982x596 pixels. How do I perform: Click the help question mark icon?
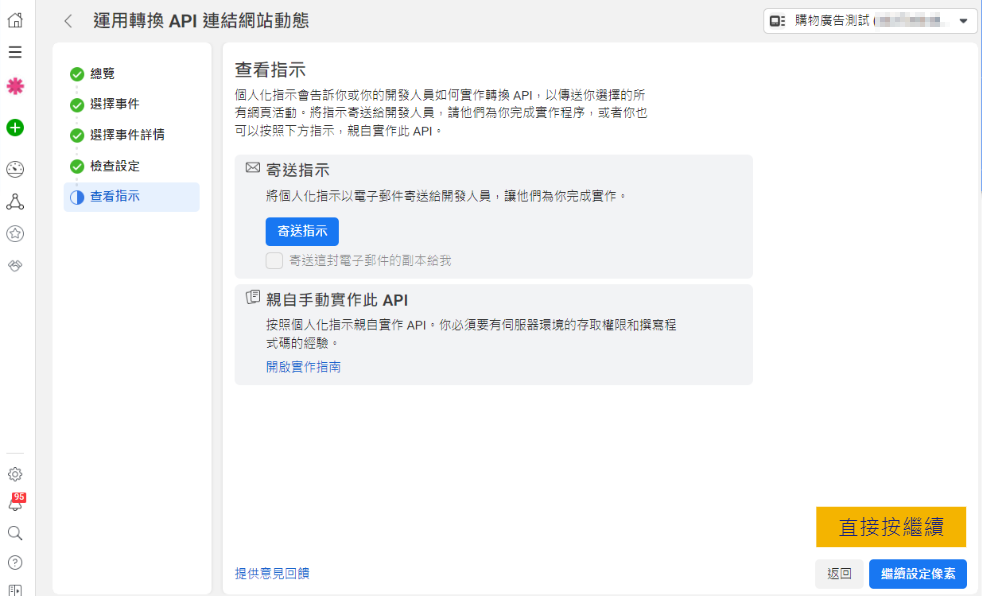coord(15,562)
